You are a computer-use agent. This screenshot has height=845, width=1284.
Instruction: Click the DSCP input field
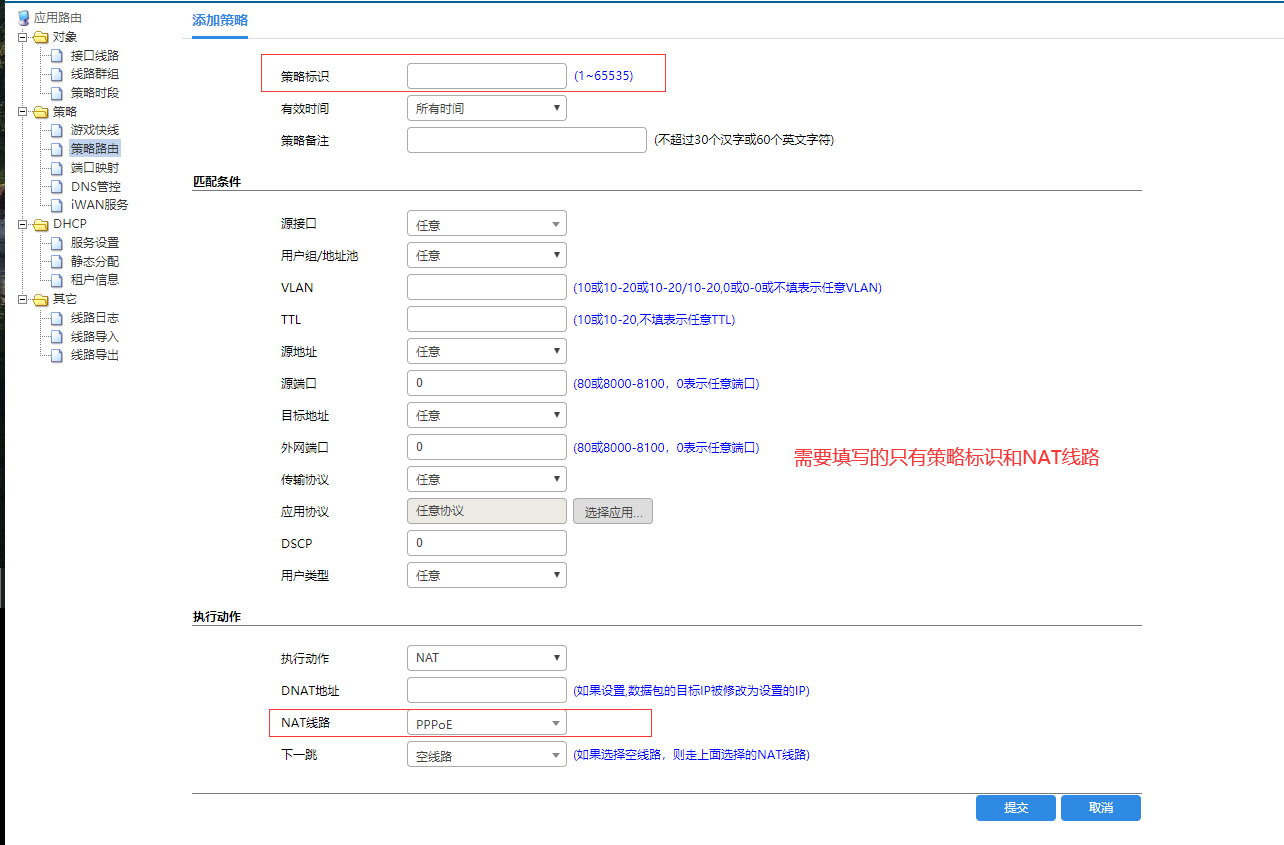[487, 544]
